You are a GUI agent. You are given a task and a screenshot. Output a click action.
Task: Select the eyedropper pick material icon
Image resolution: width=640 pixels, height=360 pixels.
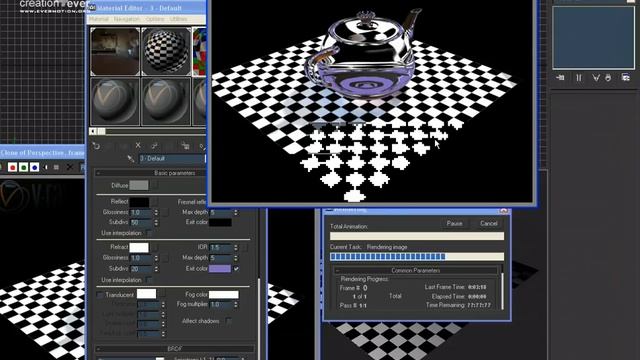131,158
